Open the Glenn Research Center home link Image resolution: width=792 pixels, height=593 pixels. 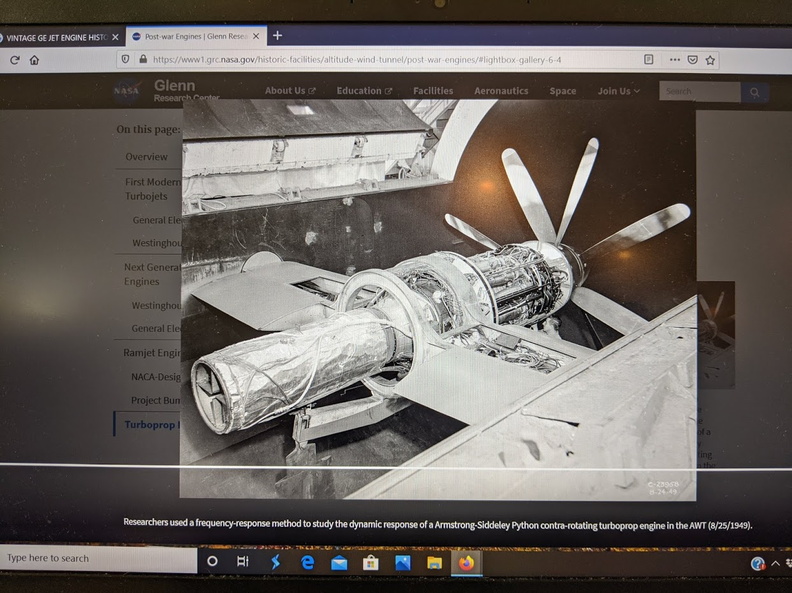tap(186, 90)
